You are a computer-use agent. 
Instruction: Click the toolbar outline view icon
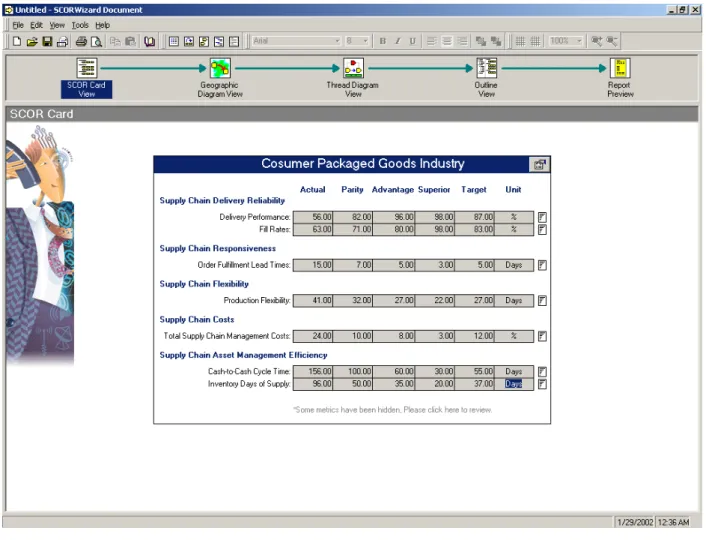[x=219, y=41]
